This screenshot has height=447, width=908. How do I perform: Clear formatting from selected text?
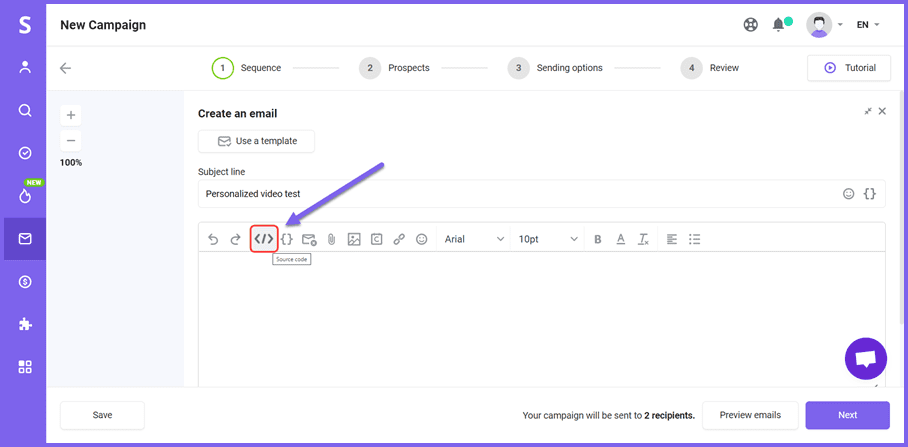point(644,239)
